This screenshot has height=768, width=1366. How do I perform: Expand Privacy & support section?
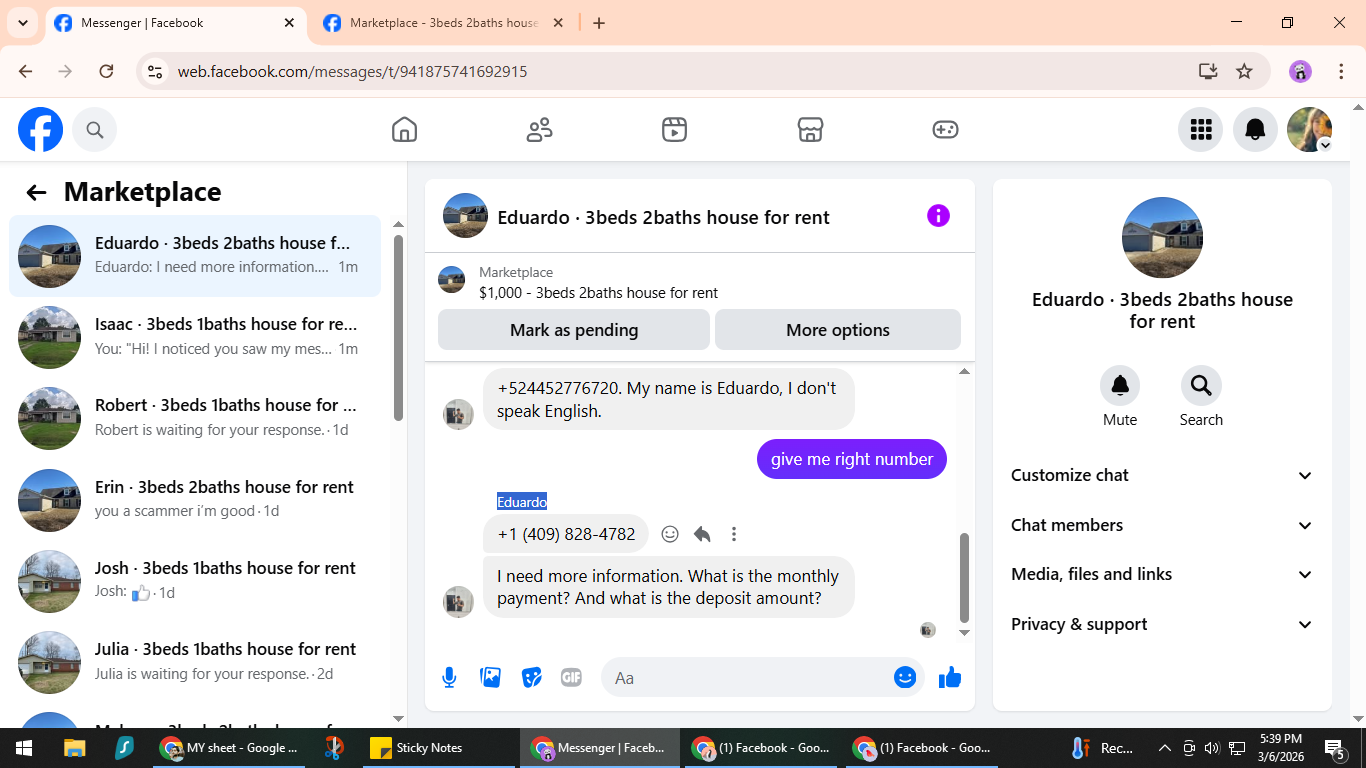click(1162, 624)
